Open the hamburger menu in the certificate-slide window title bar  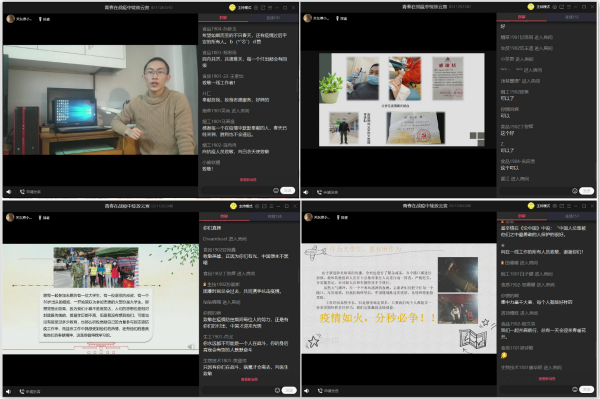569,7
